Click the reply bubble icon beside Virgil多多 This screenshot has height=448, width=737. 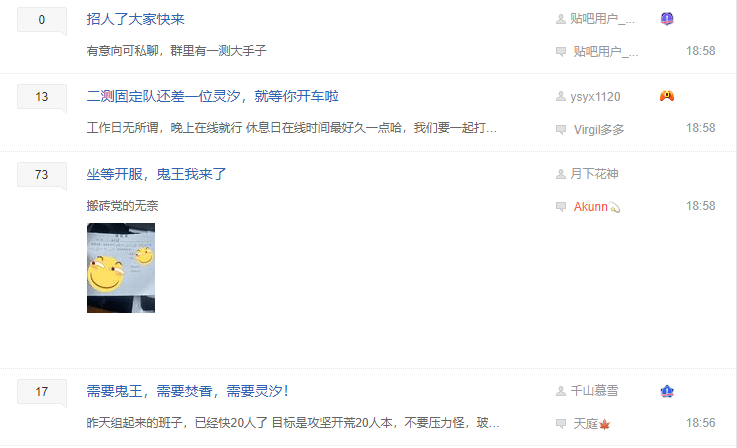click(561, 129)
